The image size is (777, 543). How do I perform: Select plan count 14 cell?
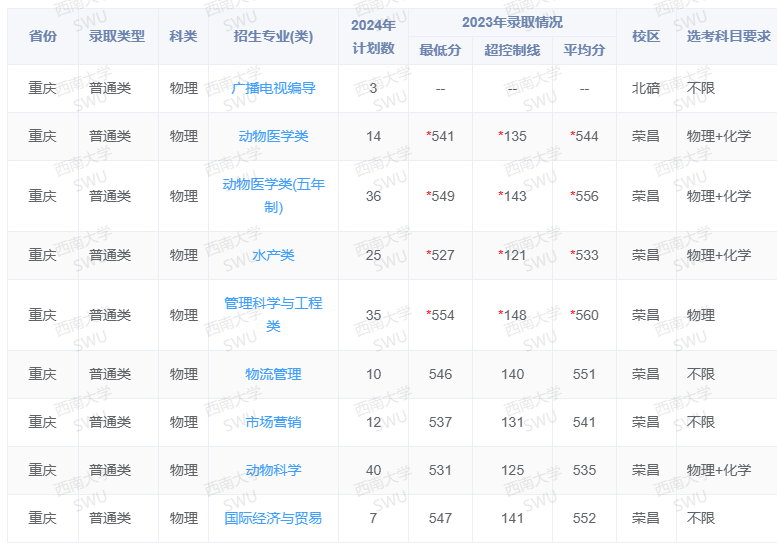tap(373, 136)
